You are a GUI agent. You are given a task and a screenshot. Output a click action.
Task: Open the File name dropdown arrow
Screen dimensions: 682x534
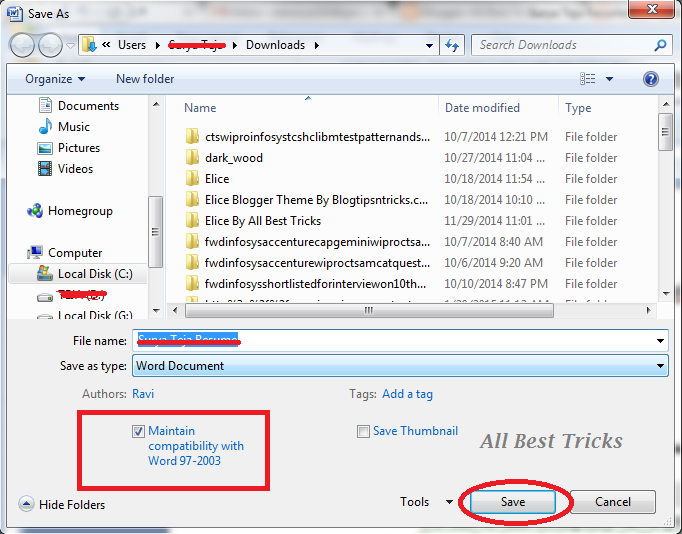pos(660,340)
